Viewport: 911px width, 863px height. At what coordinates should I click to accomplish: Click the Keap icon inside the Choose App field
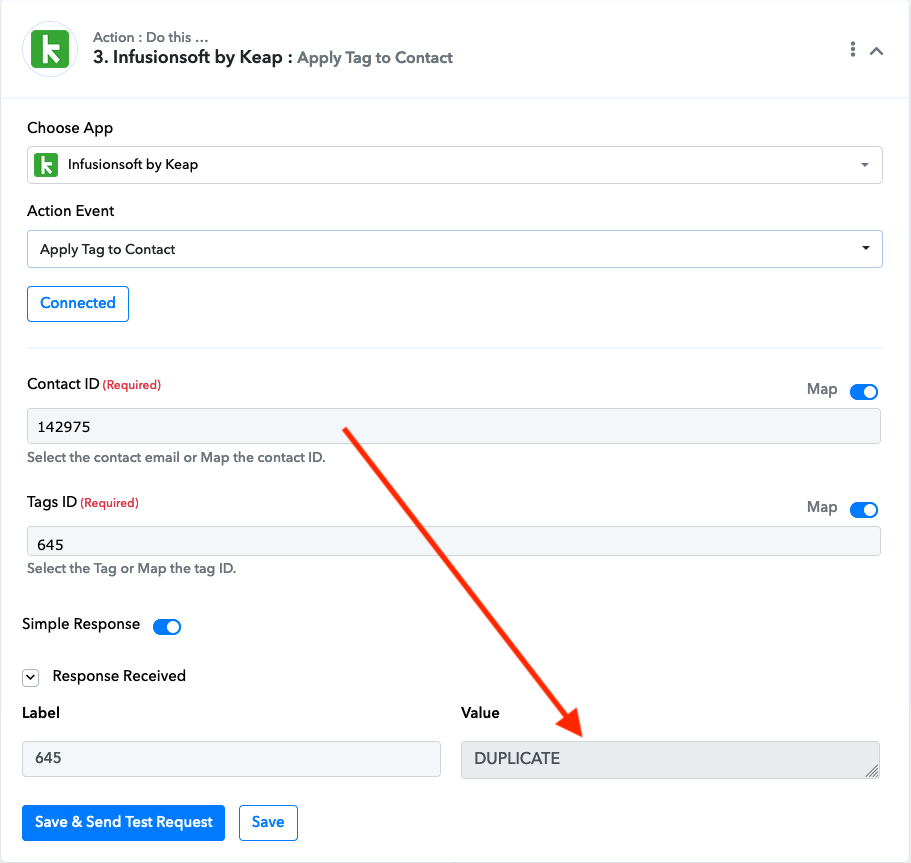tap(46, 165)
